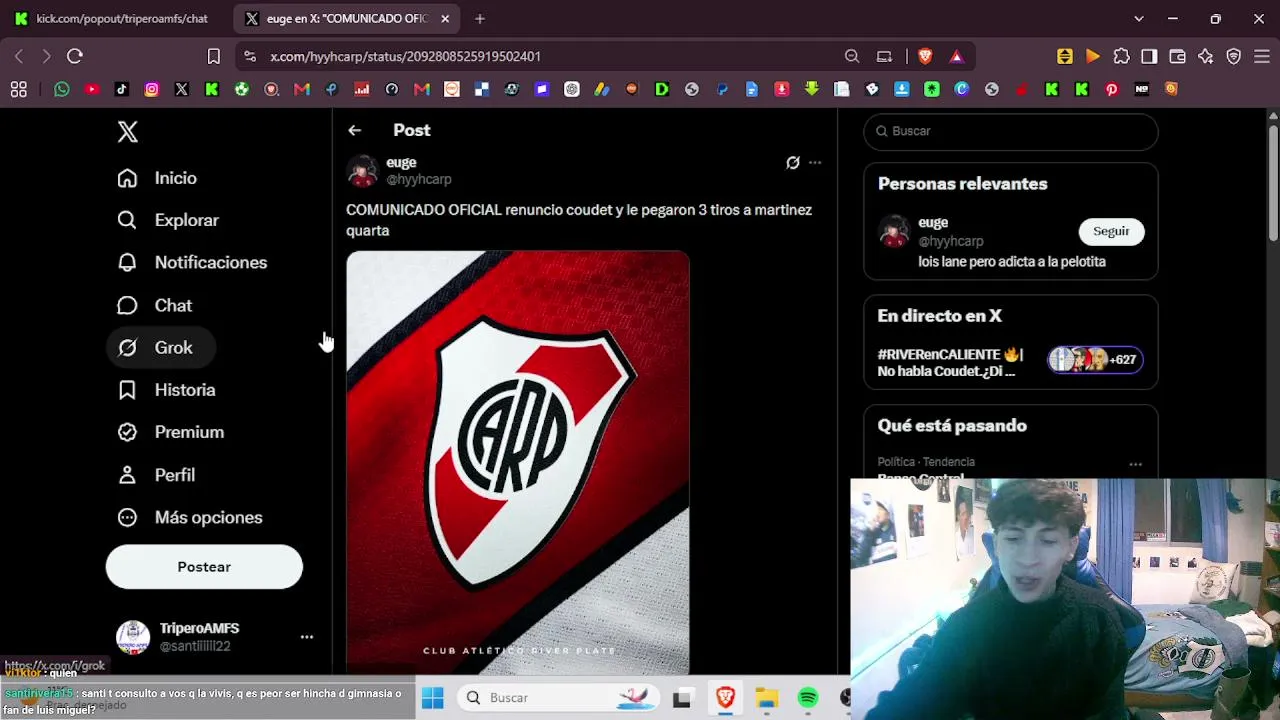Open the Windows Start menu
Image resolution: width=1280 pixels, height=720 pixels.
pyautogui.click(x=432, y=698)
